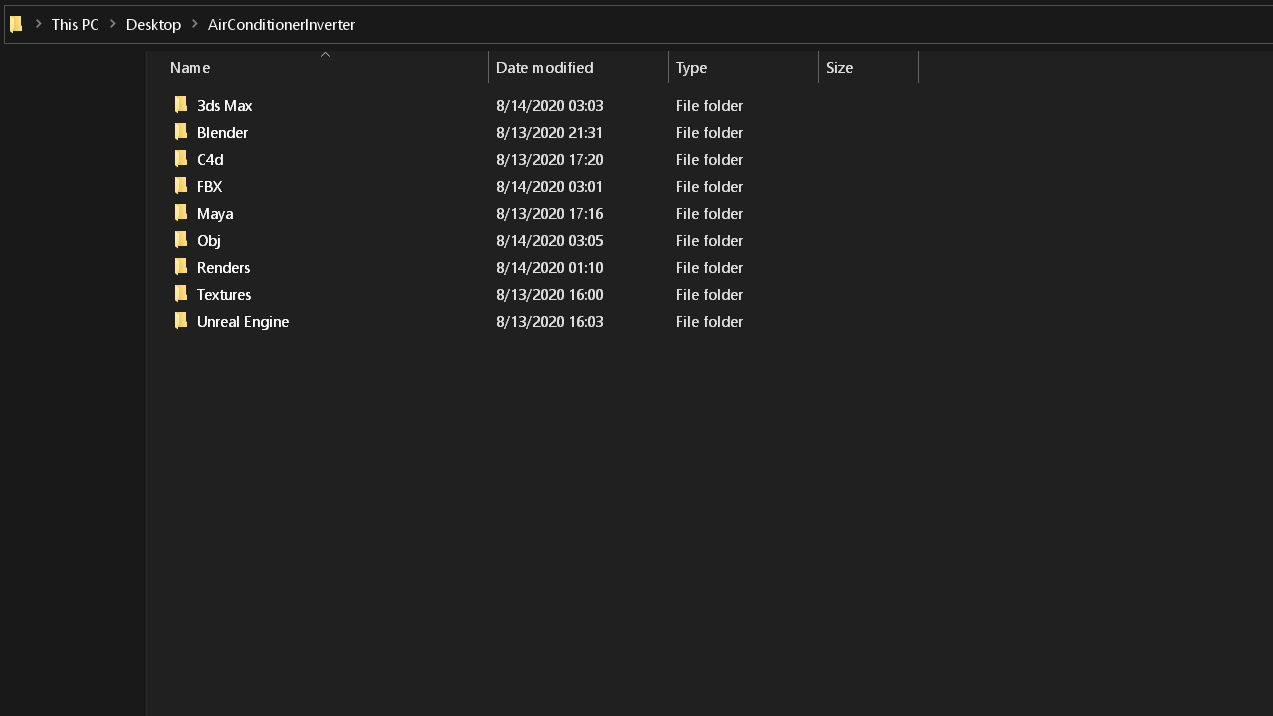Expand the chevron after This PC

(113, 24)
